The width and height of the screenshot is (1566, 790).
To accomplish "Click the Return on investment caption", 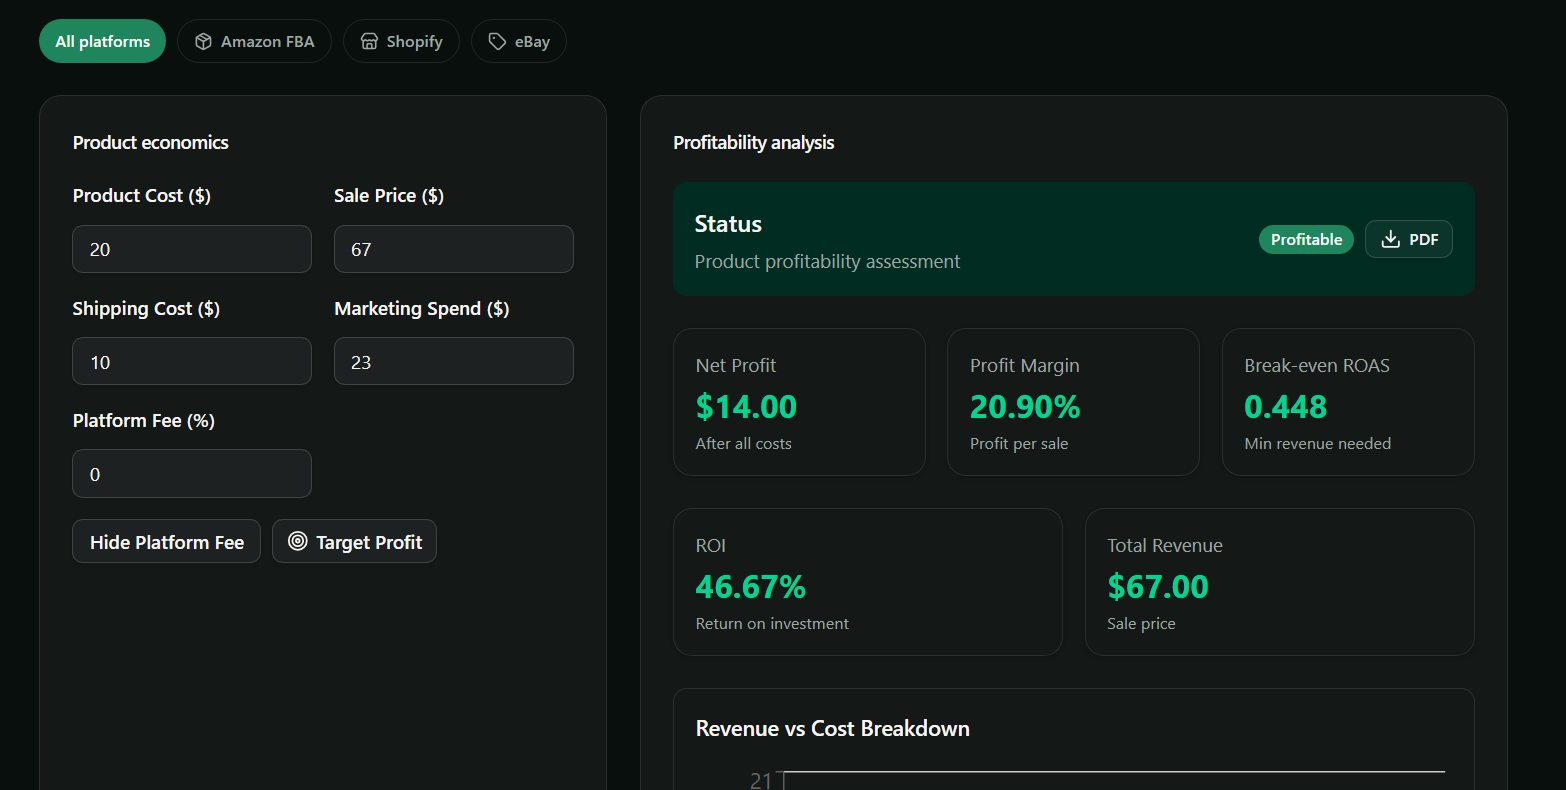I will pyautogui.click(x=772, y=623).
